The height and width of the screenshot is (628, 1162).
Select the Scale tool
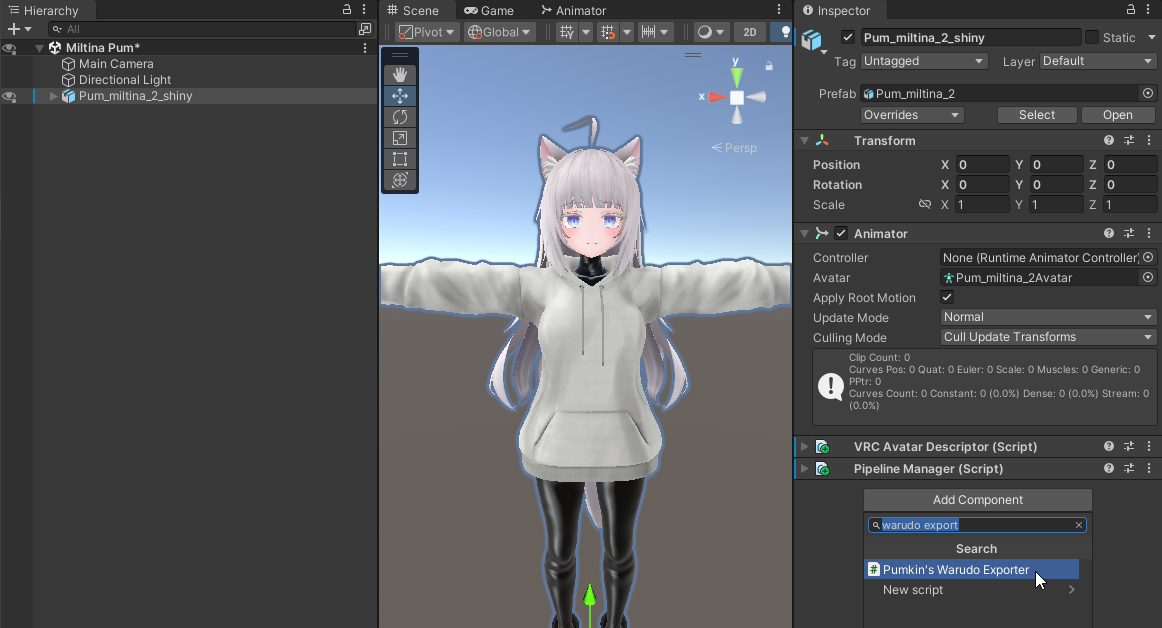399,138
